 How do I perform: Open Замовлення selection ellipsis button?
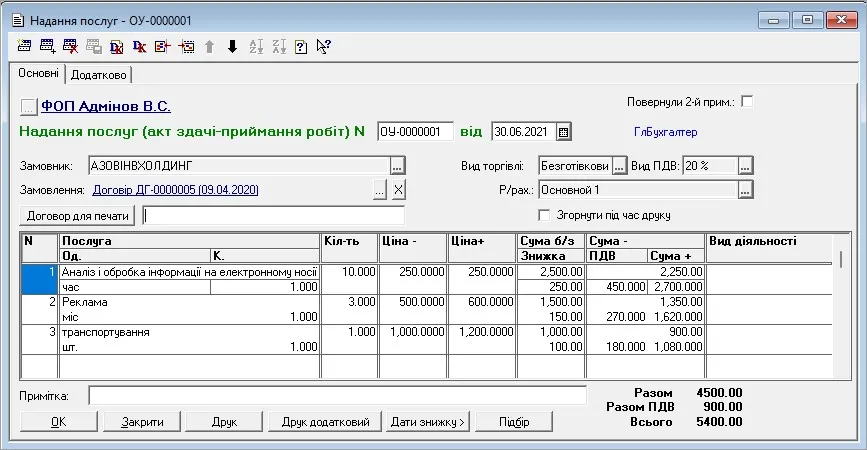click(379, 190)
